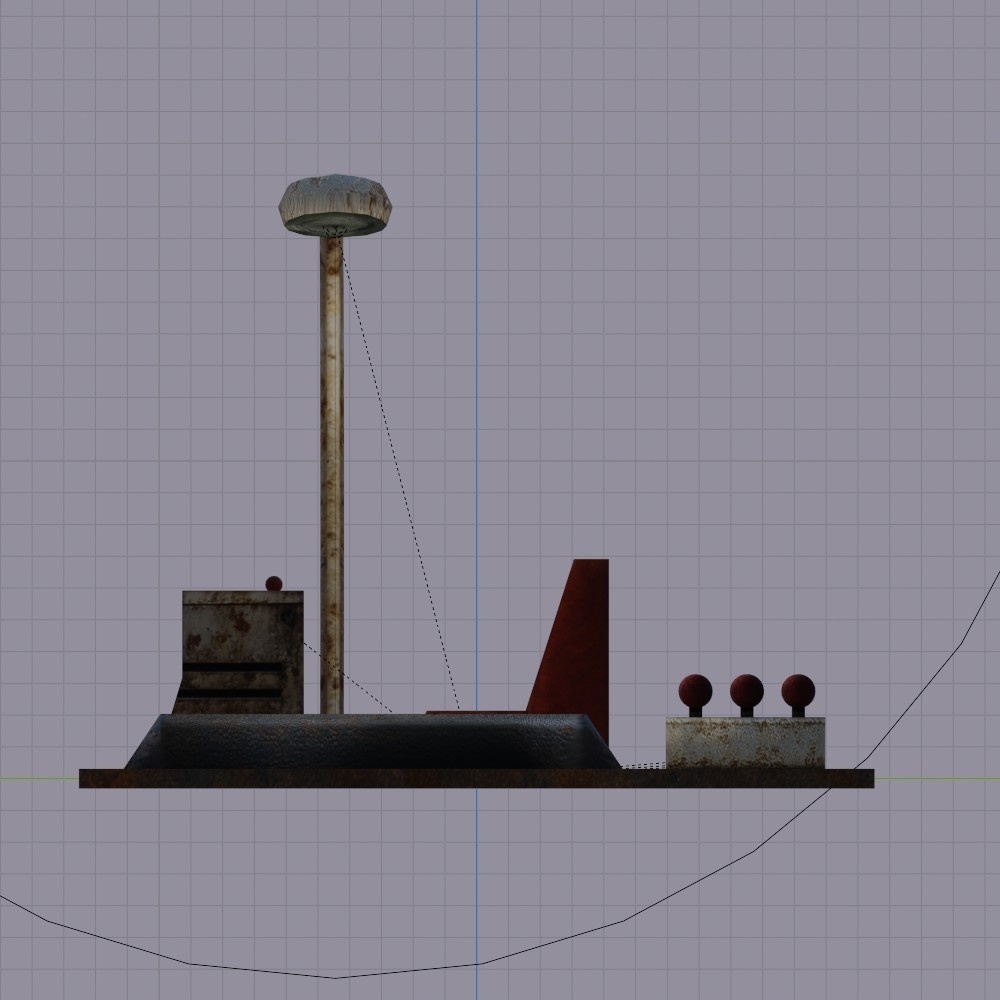Click the disc cap atop the tall pole
Image resolution: width=1000 pixels, height=1000 pixels.
(335, 200)
